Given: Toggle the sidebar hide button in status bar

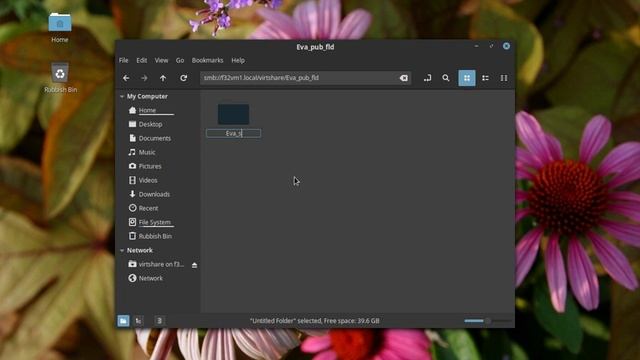Looking at the screenshot, I should pyautogui.click(x=159, y=321).
